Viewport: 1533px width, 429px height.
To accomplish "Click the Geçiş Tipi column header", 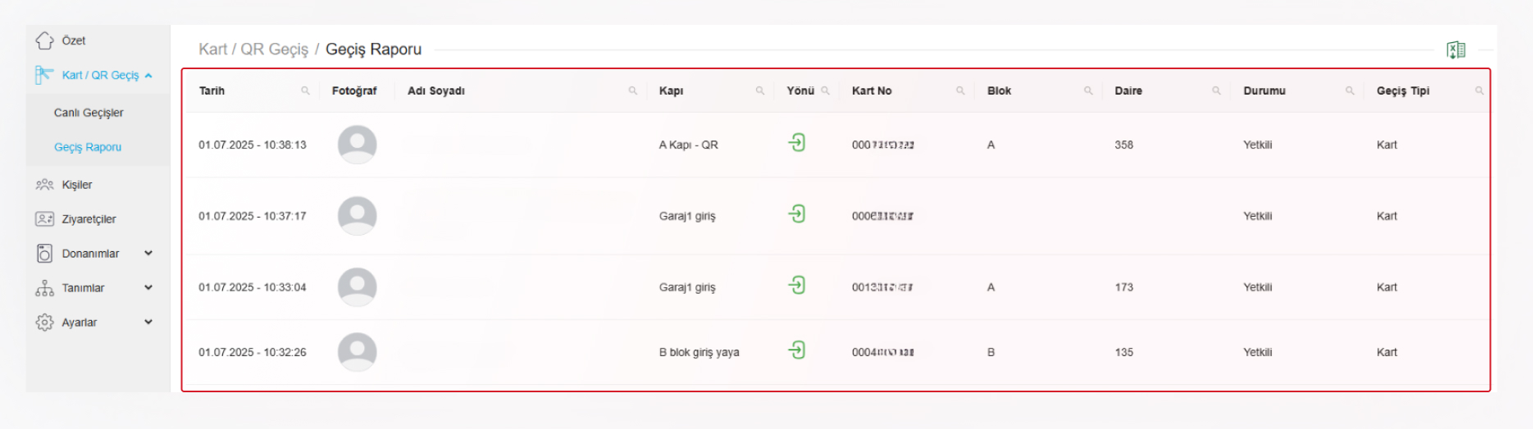I will pos(1403,91).
